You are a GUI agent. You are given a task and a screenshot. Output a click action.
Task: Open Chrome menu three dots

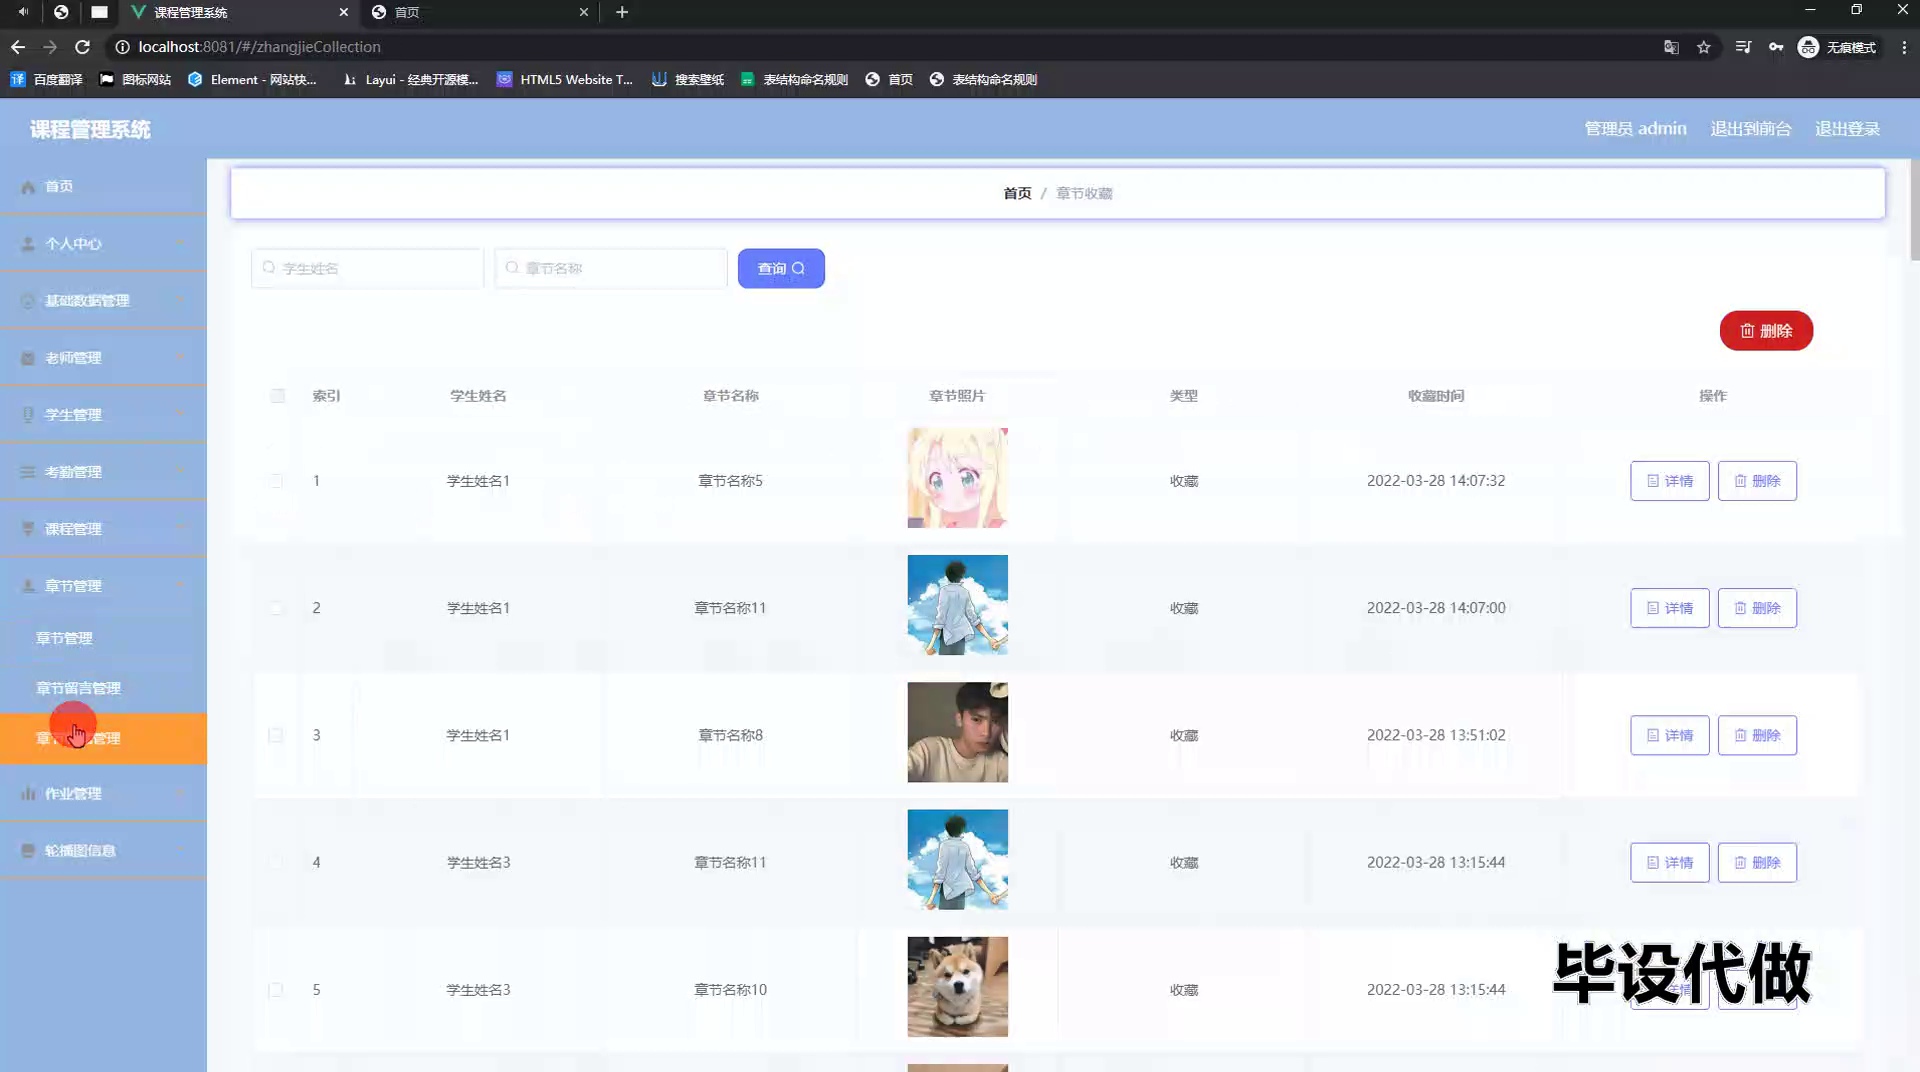click(1904, 47)
